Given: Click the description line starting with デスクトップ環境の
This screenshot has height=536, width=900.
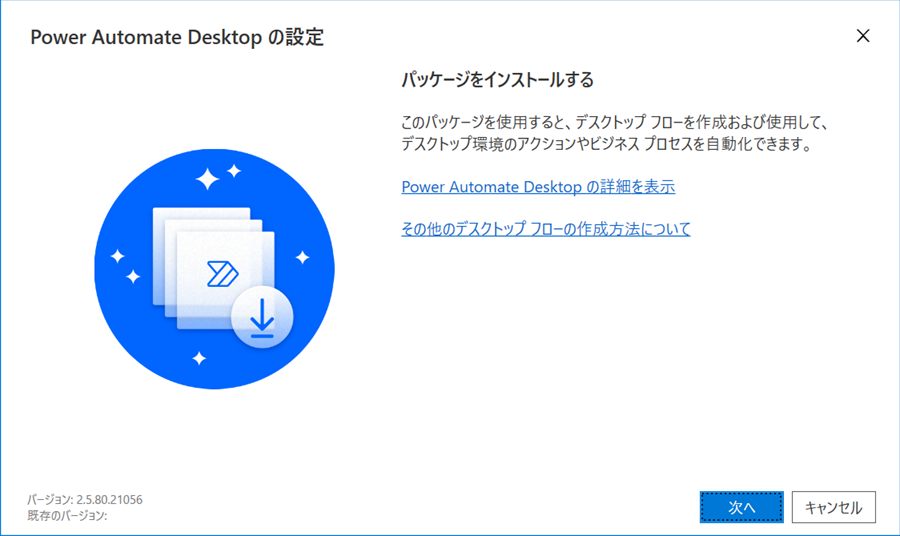Looking at the screenshot, I should pos(607,143).
